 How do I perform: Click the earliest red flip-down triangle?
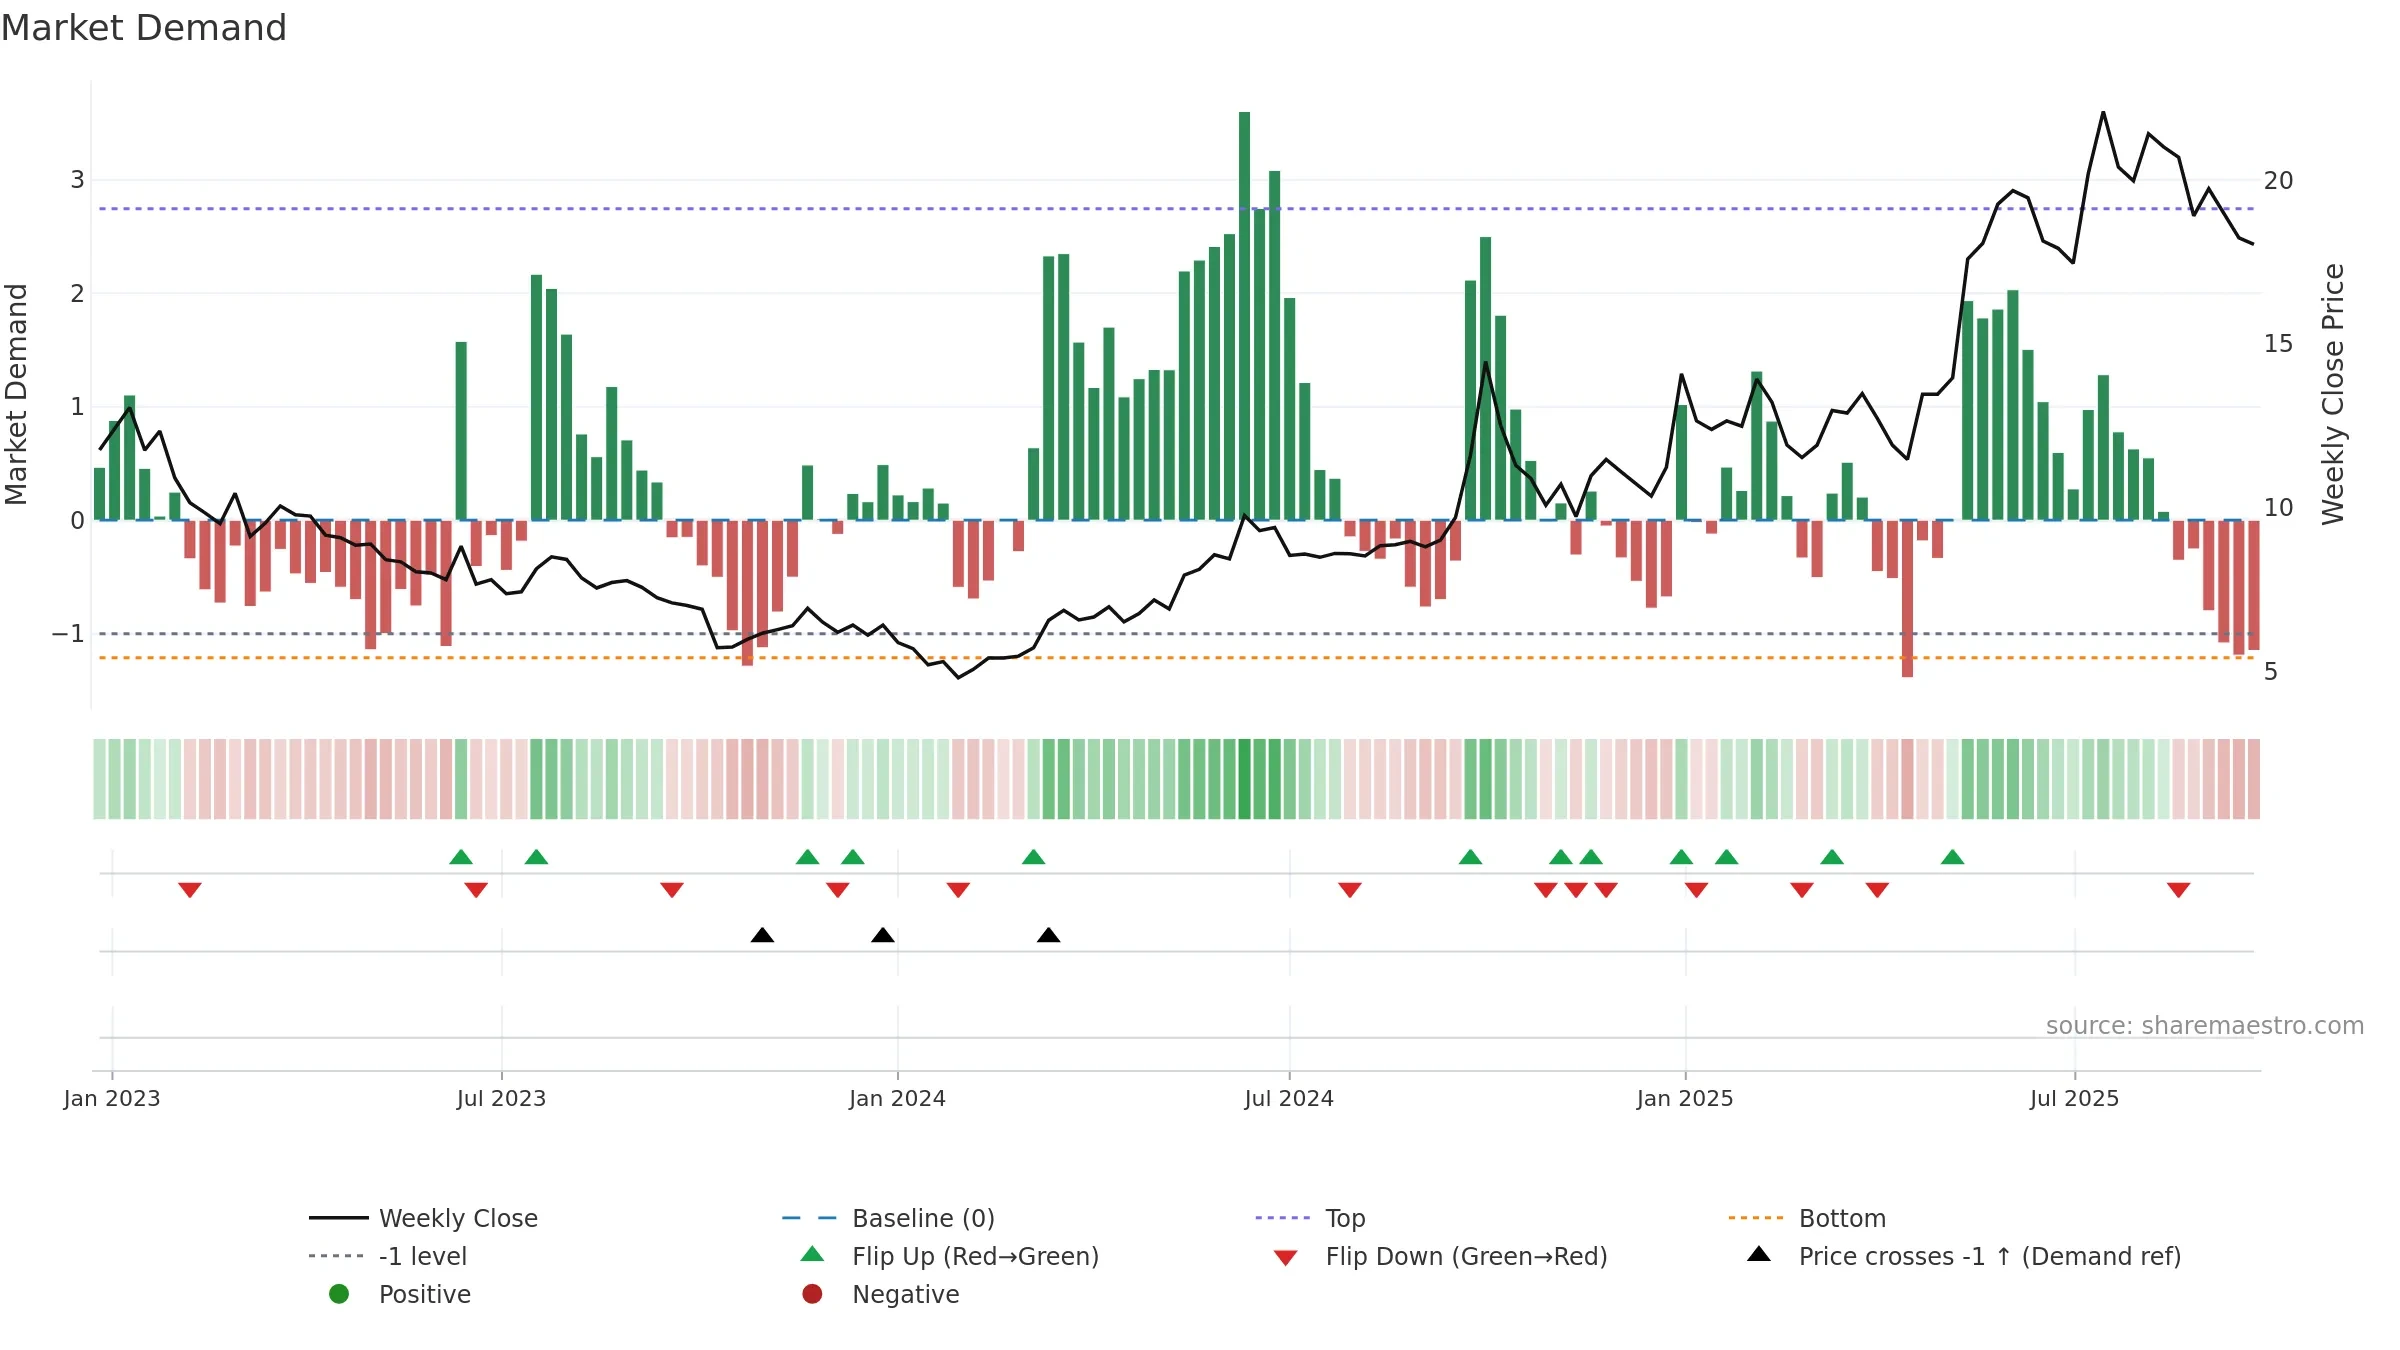click(x=190, y=890)
